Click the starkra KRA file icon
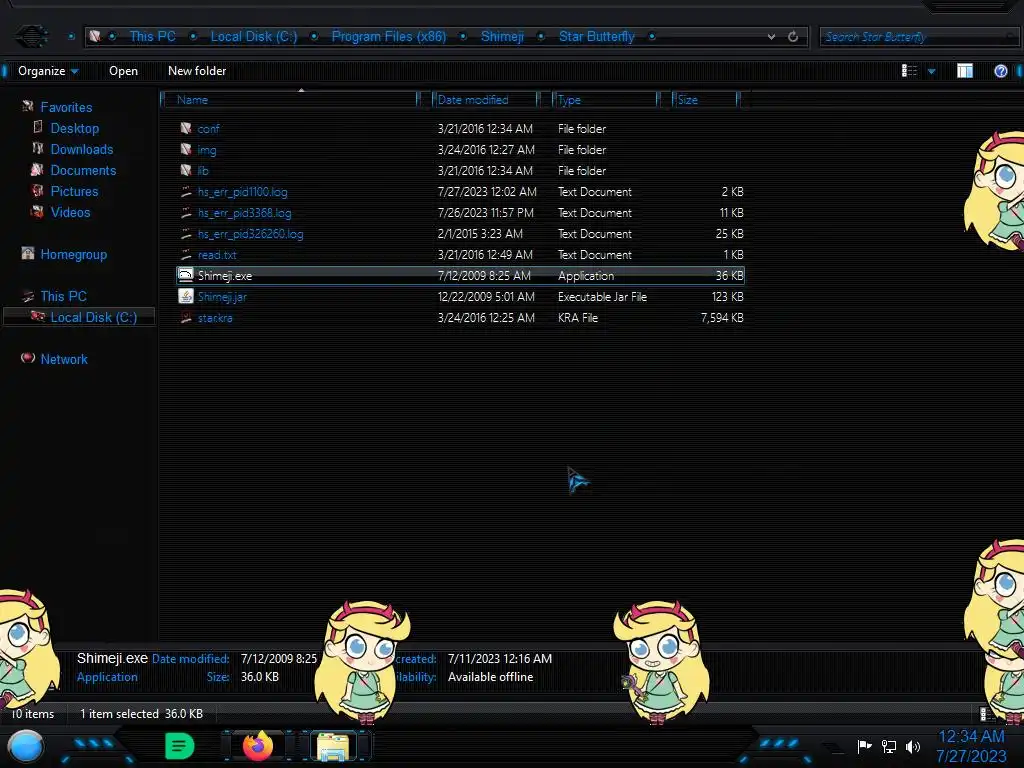Screen dimensions: 1024x768 (186, 317)
